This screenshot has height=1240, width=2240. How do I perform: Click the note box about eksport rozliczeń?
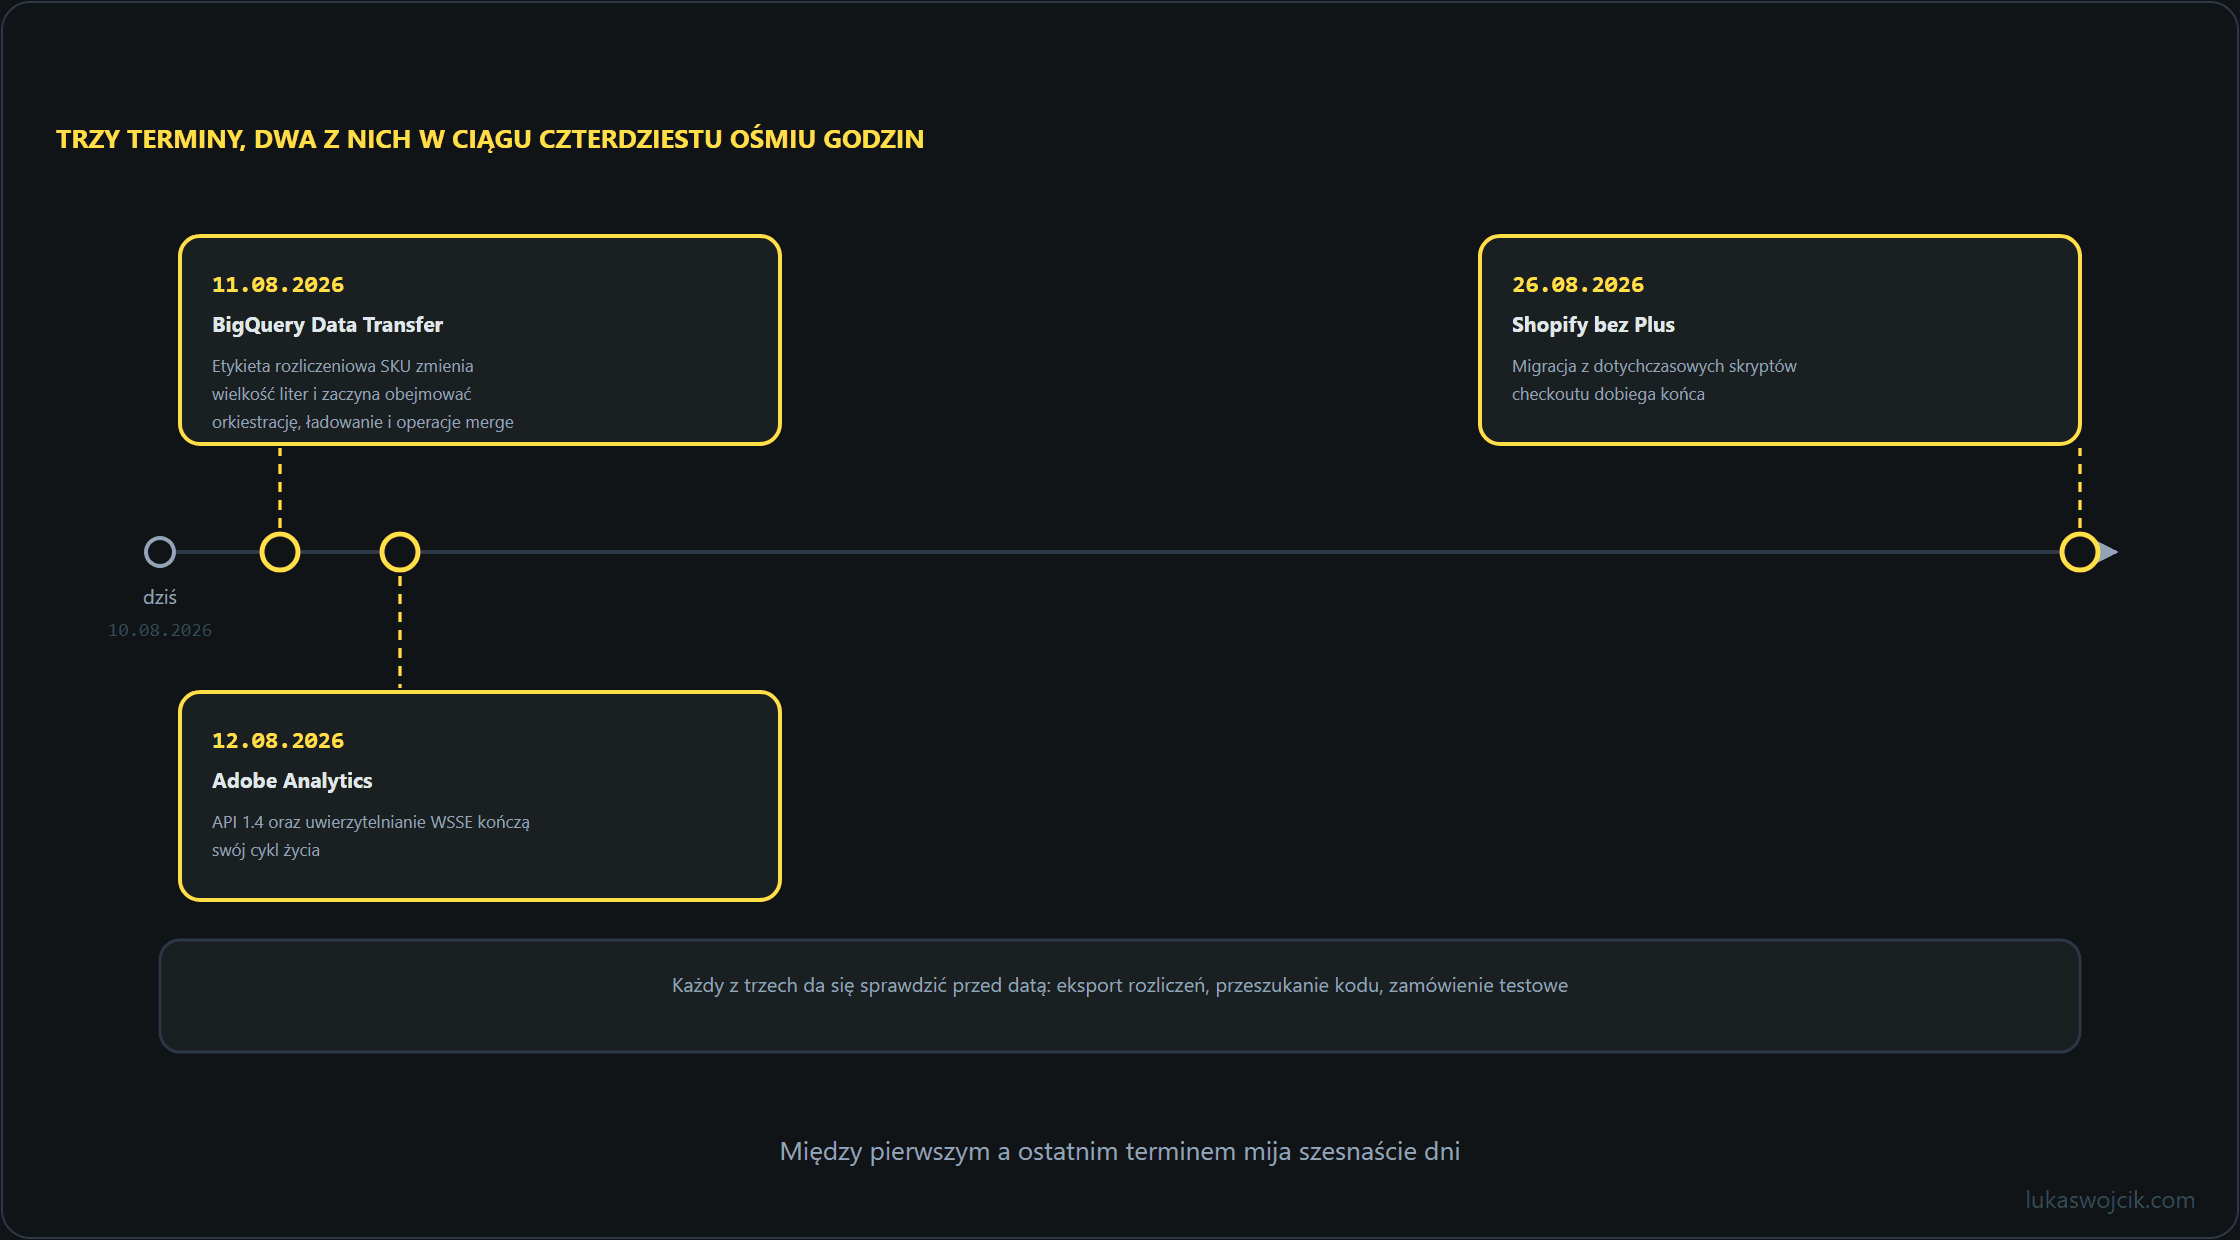tap(1120, 996)
